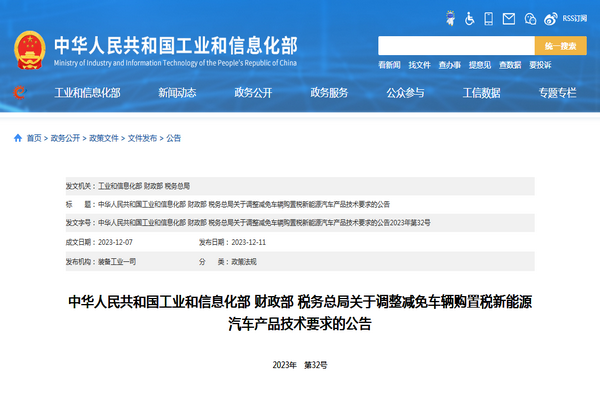Click the 统一搜索 search button

click(561, 46)
